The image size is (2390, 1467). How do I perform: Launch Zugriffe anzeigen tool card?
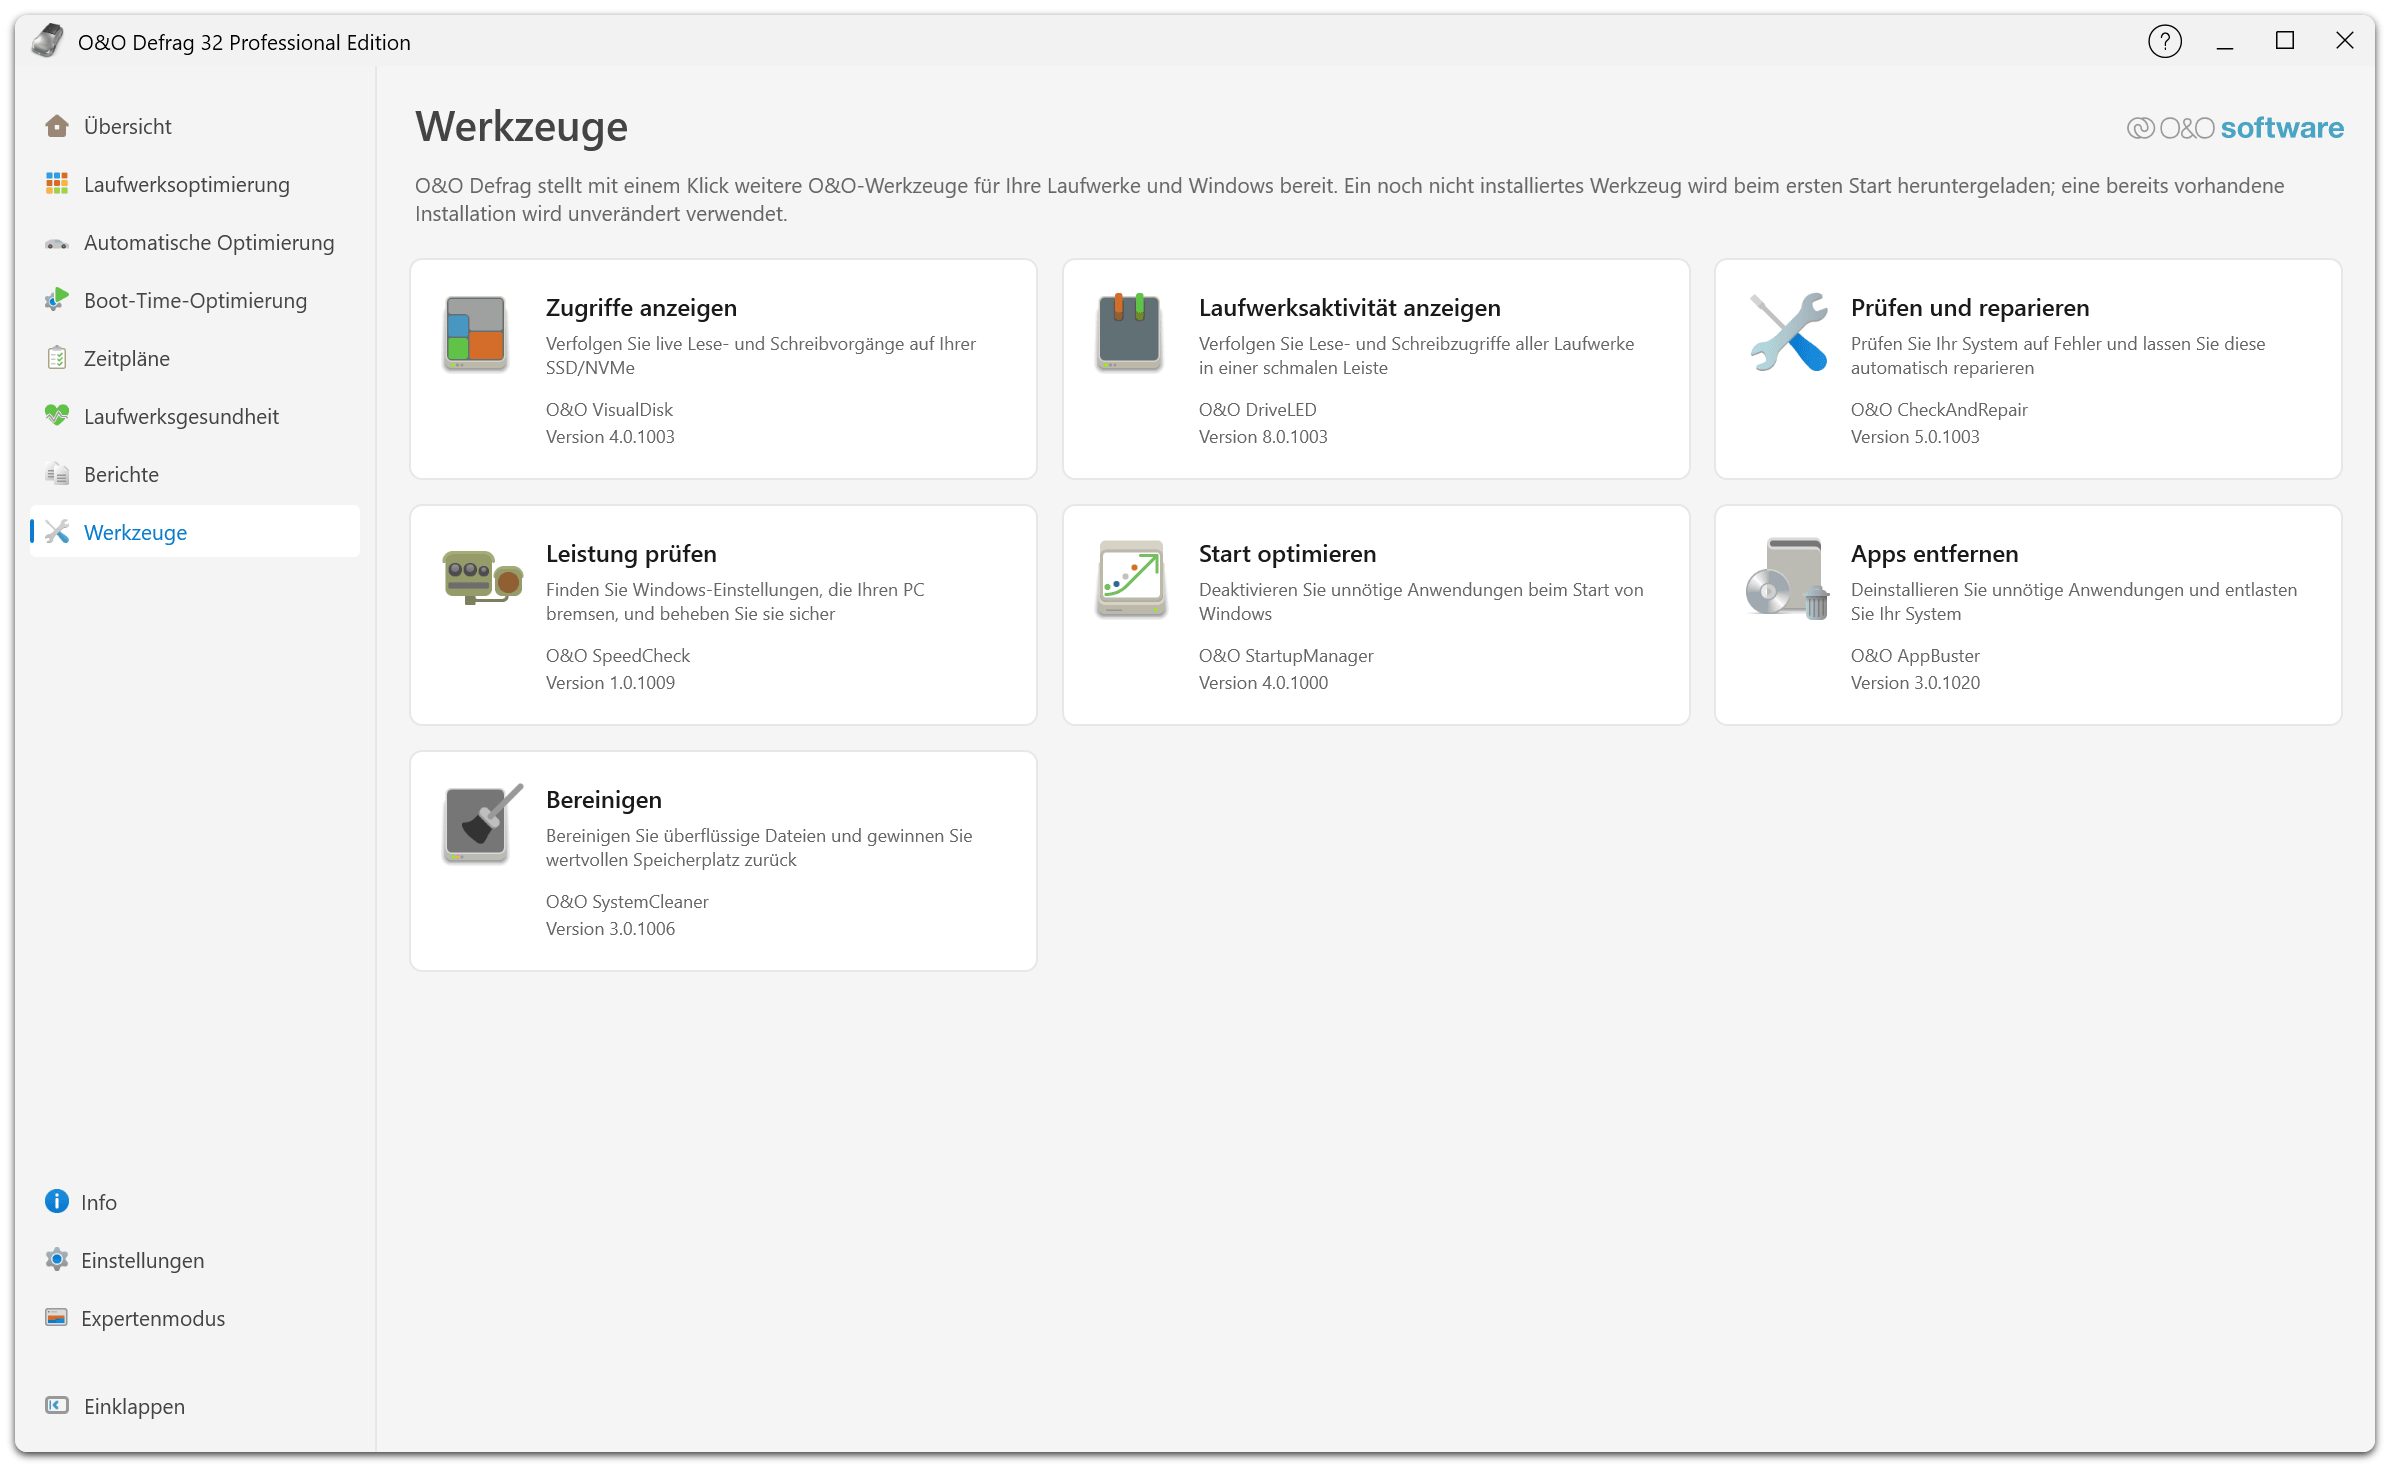723,369
